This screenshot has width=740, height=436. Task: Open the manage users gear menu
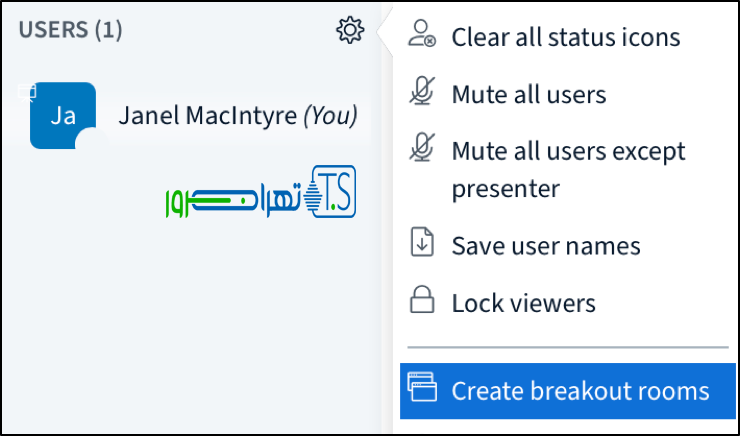click(349, 31)
